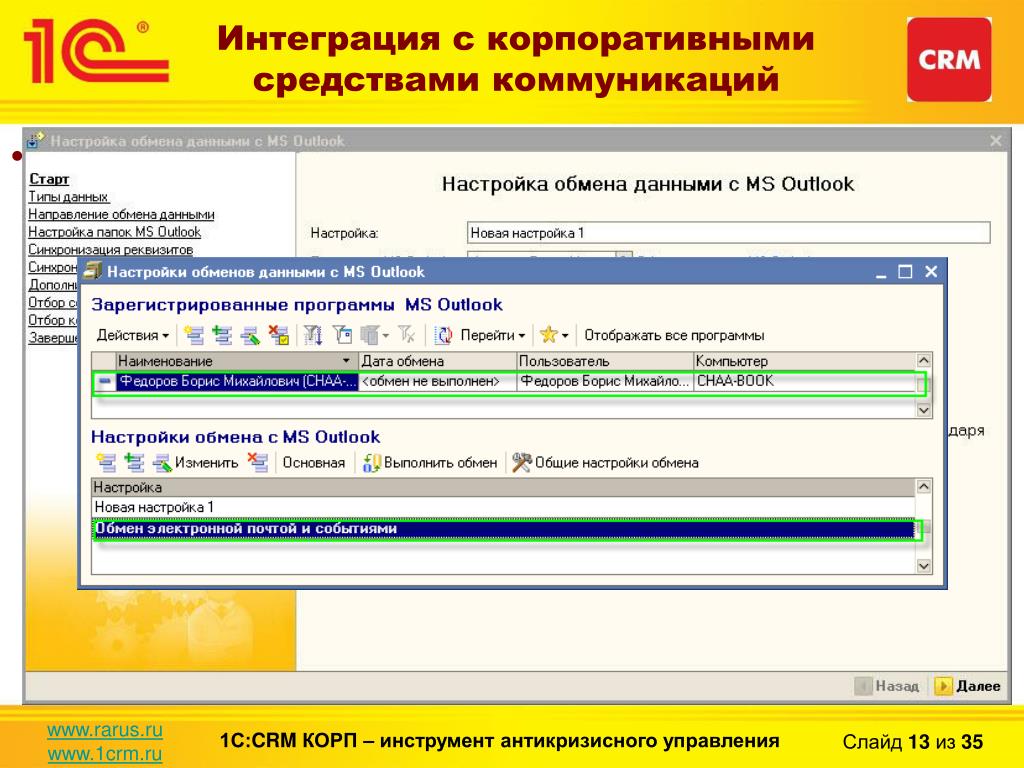Click the CHAA-BOOK computer cell

click(805, 381)
